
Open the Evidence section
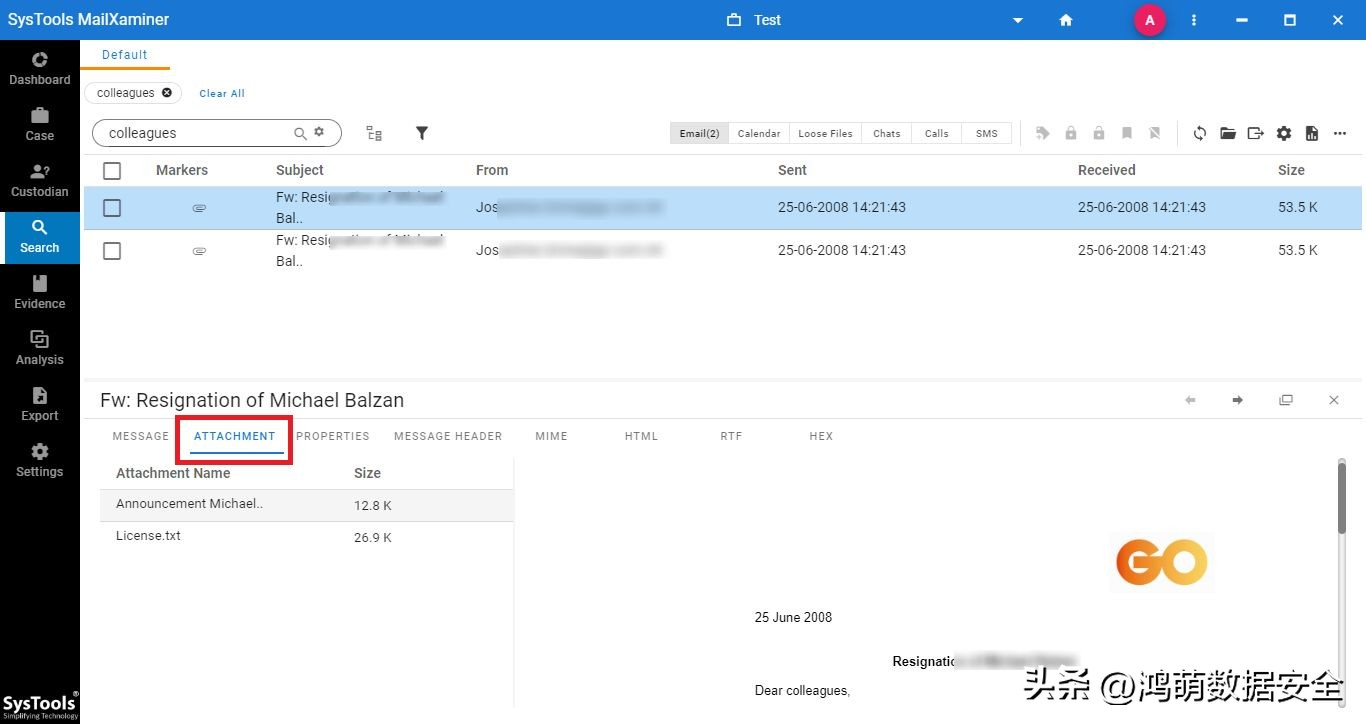(x=40, y=292)
